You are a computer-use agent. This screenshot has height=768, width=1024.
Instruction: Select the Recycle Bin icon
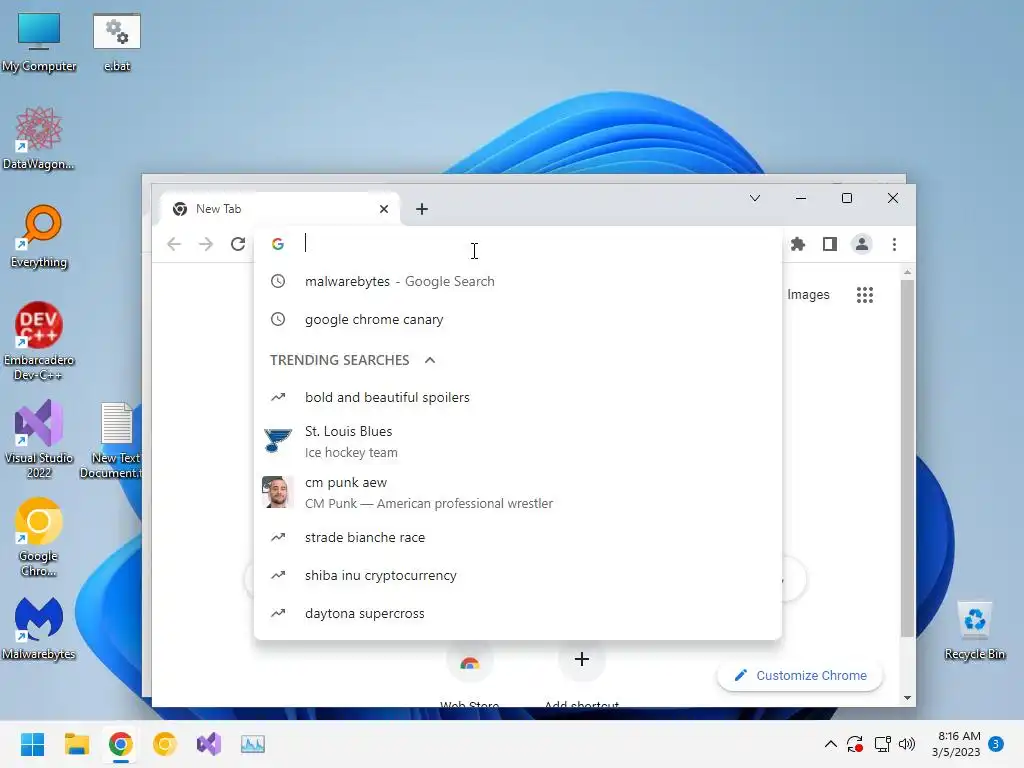tap(974, 630)
